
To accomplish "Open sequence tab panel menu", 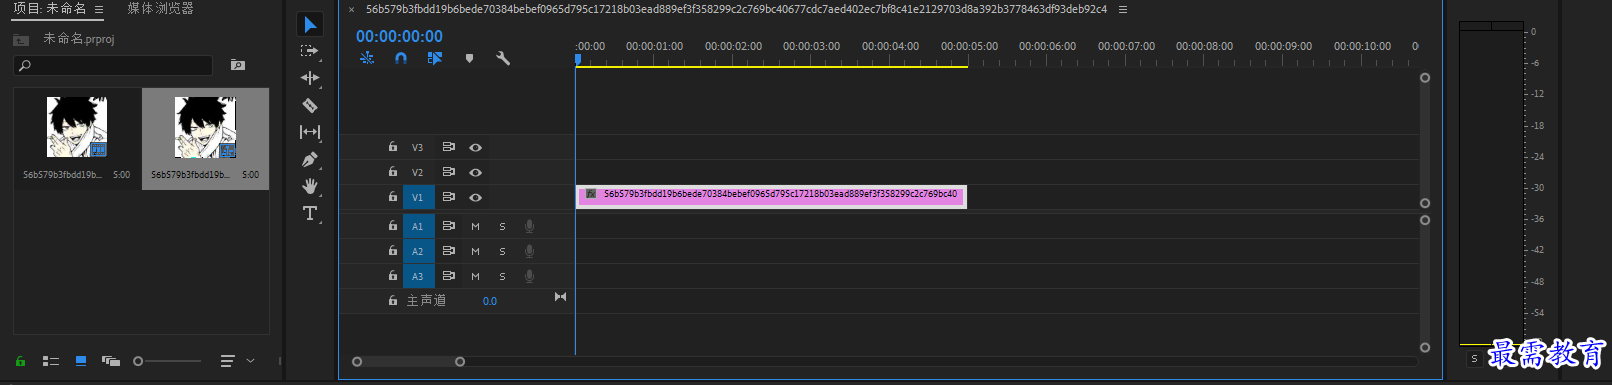I will point(1123,9).
